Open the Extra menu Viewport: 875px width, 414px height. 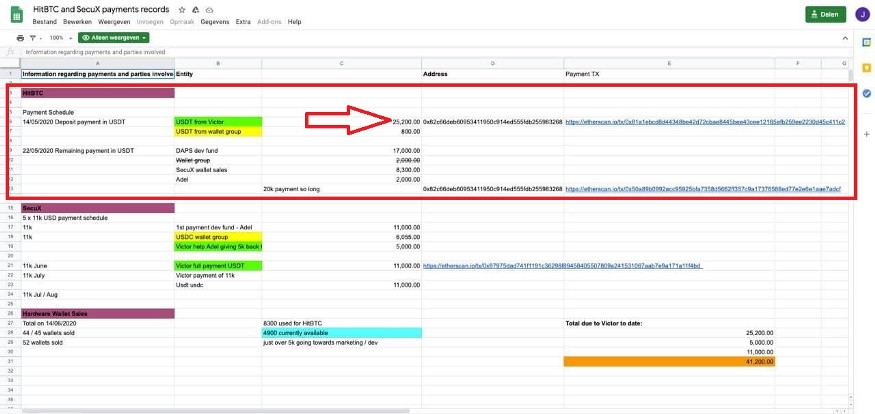[243, 22]
